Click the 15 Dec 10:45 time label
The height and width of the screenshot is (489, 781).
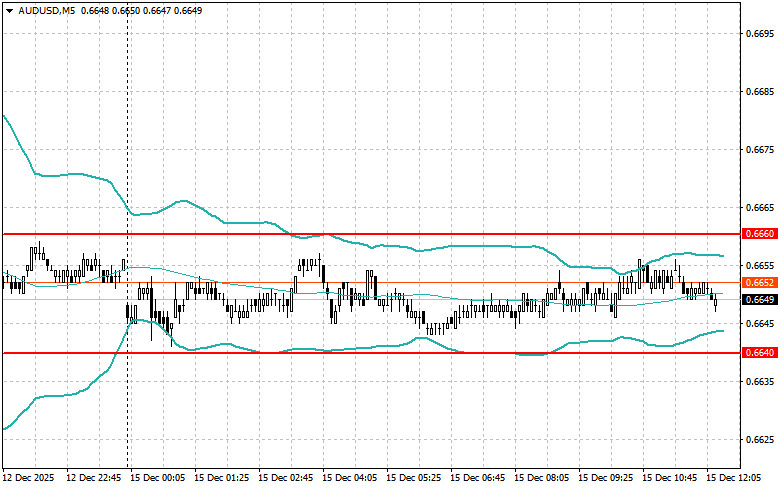[x=669, y=478]
